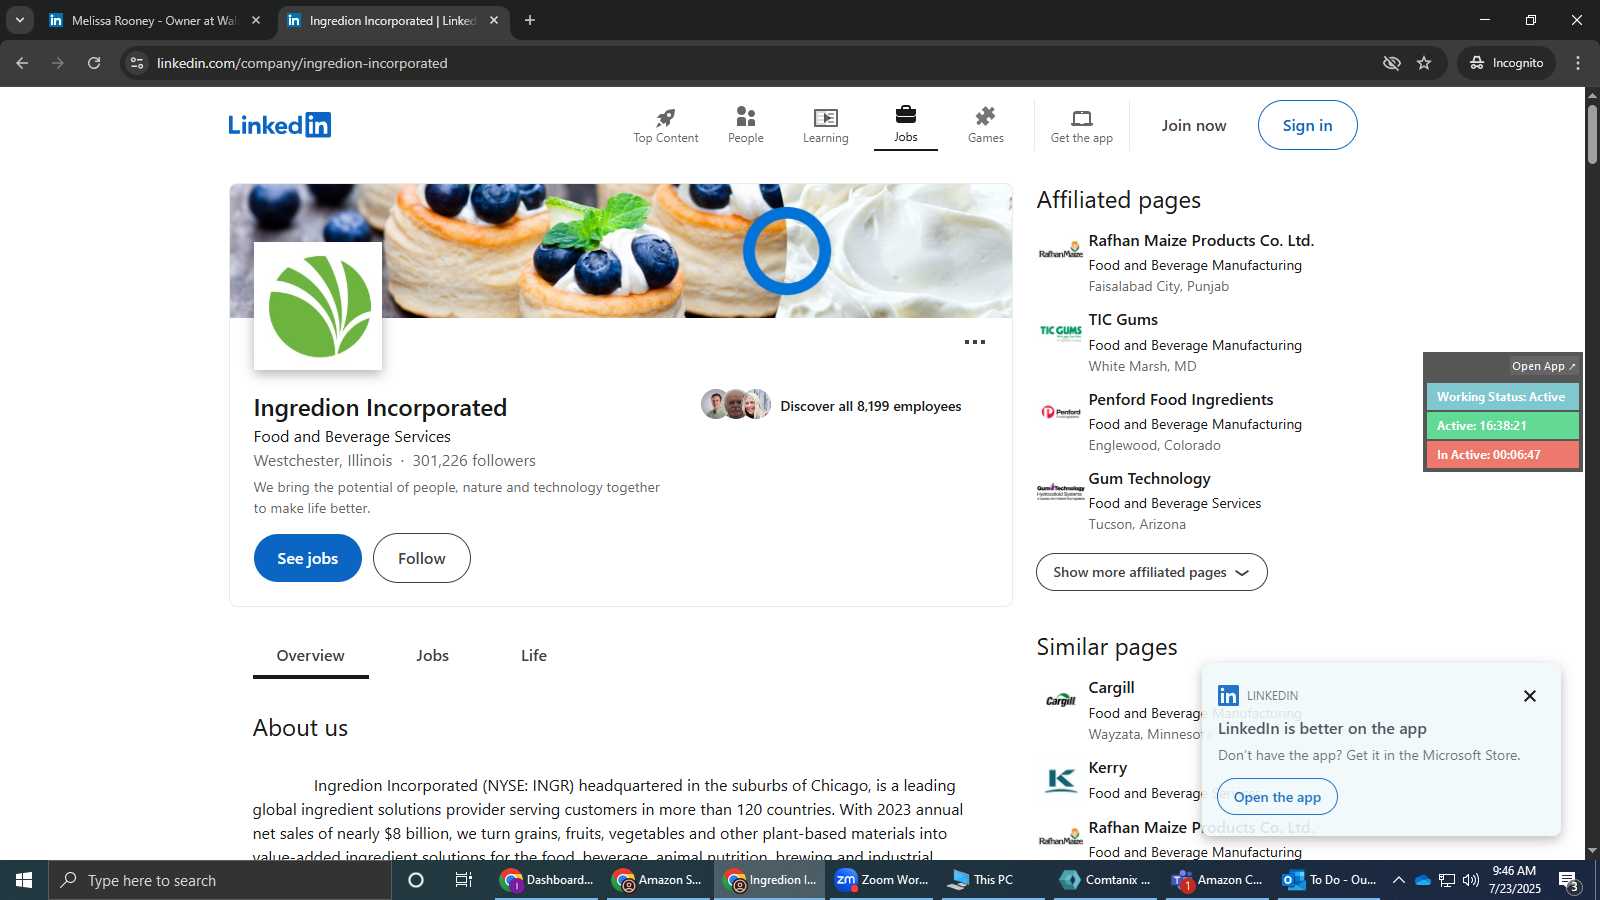Open Discover all 8,199 employees link
This screenshot has height=900, width=1600.
point(870,406)
